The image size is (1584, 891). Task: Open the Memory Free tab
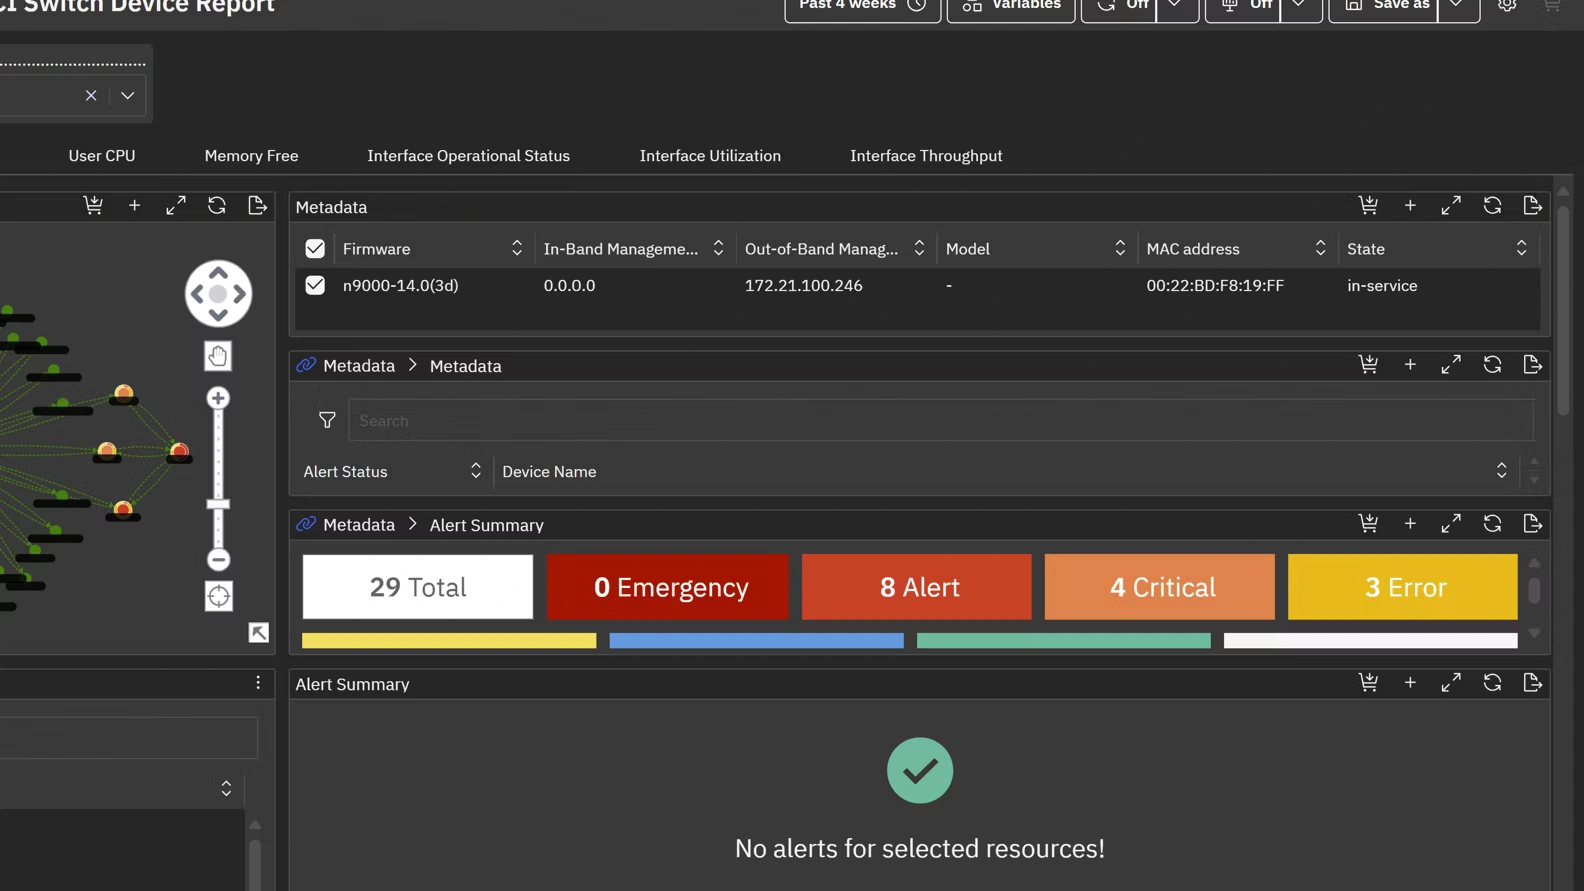click(x=251, y=156)
